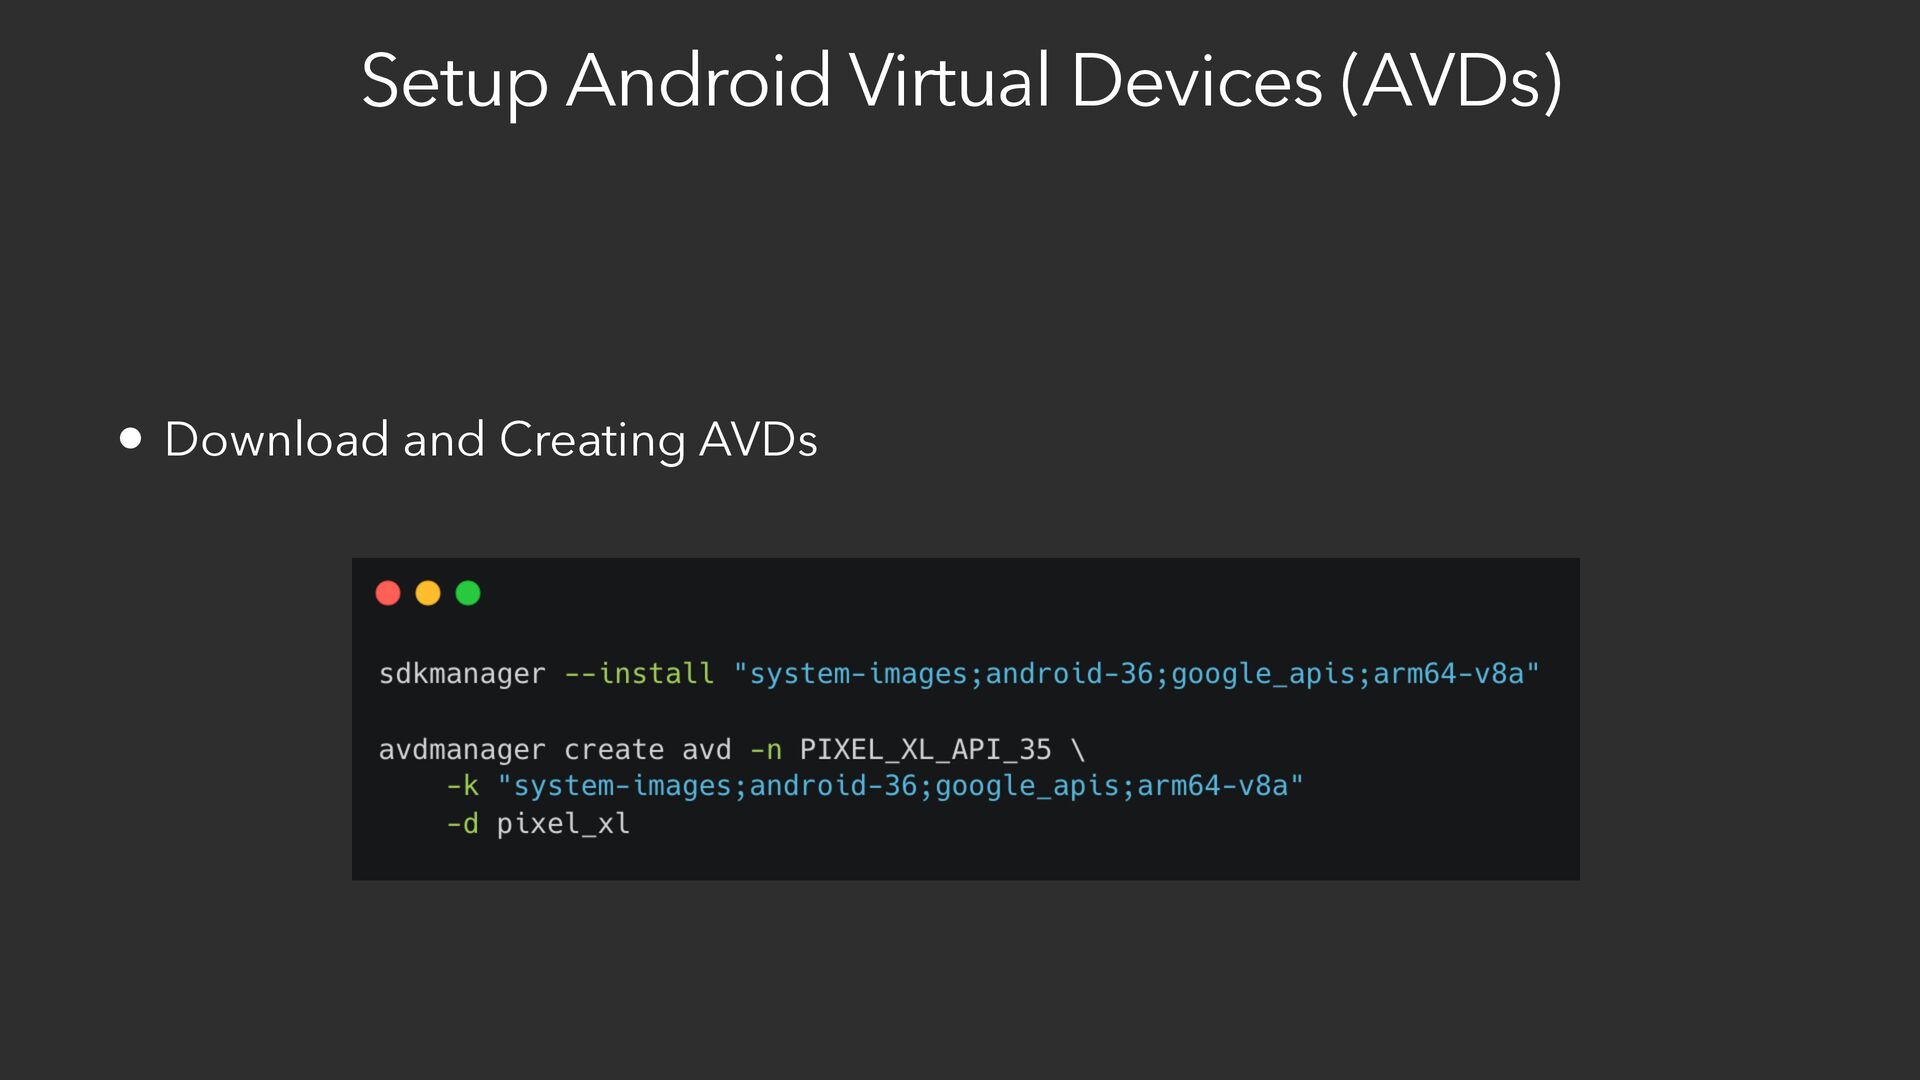Click the -k flag in code block

coord(462,787)
